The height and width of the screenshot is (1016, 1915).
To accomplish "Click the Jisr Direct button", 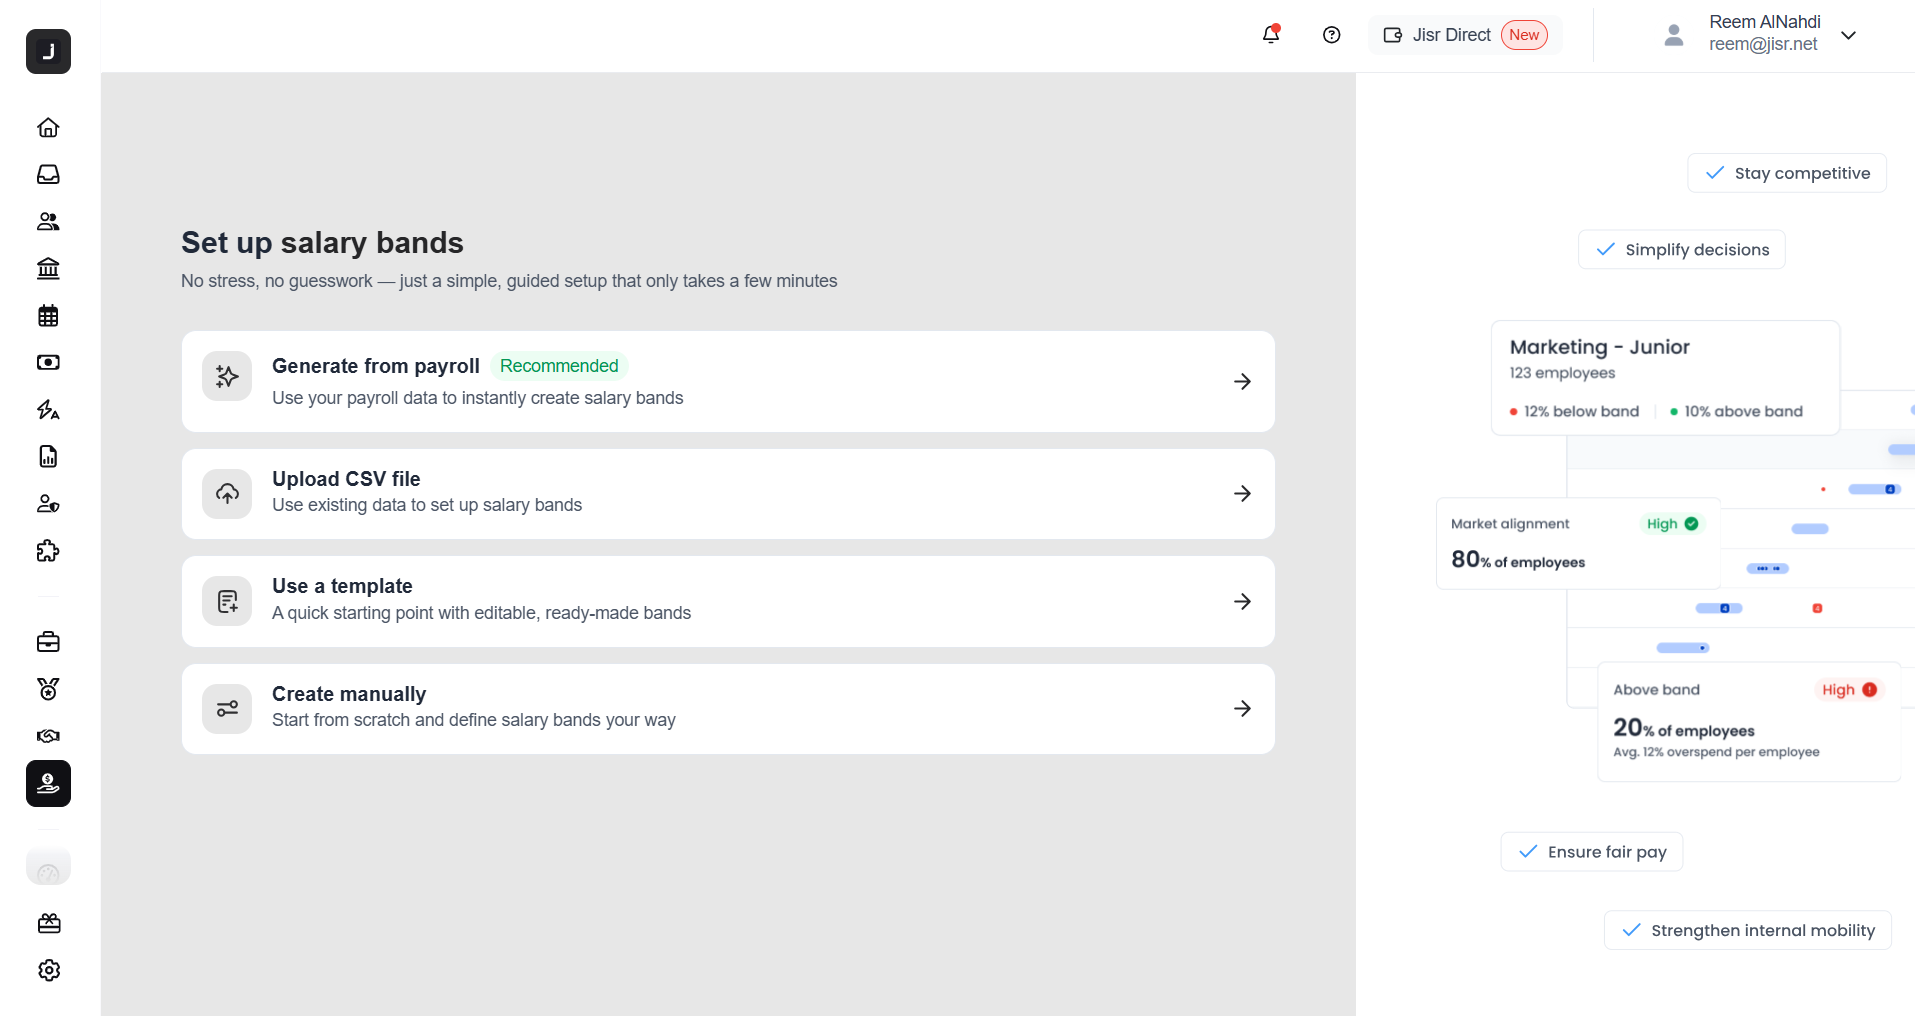I will coord(1465,35).
